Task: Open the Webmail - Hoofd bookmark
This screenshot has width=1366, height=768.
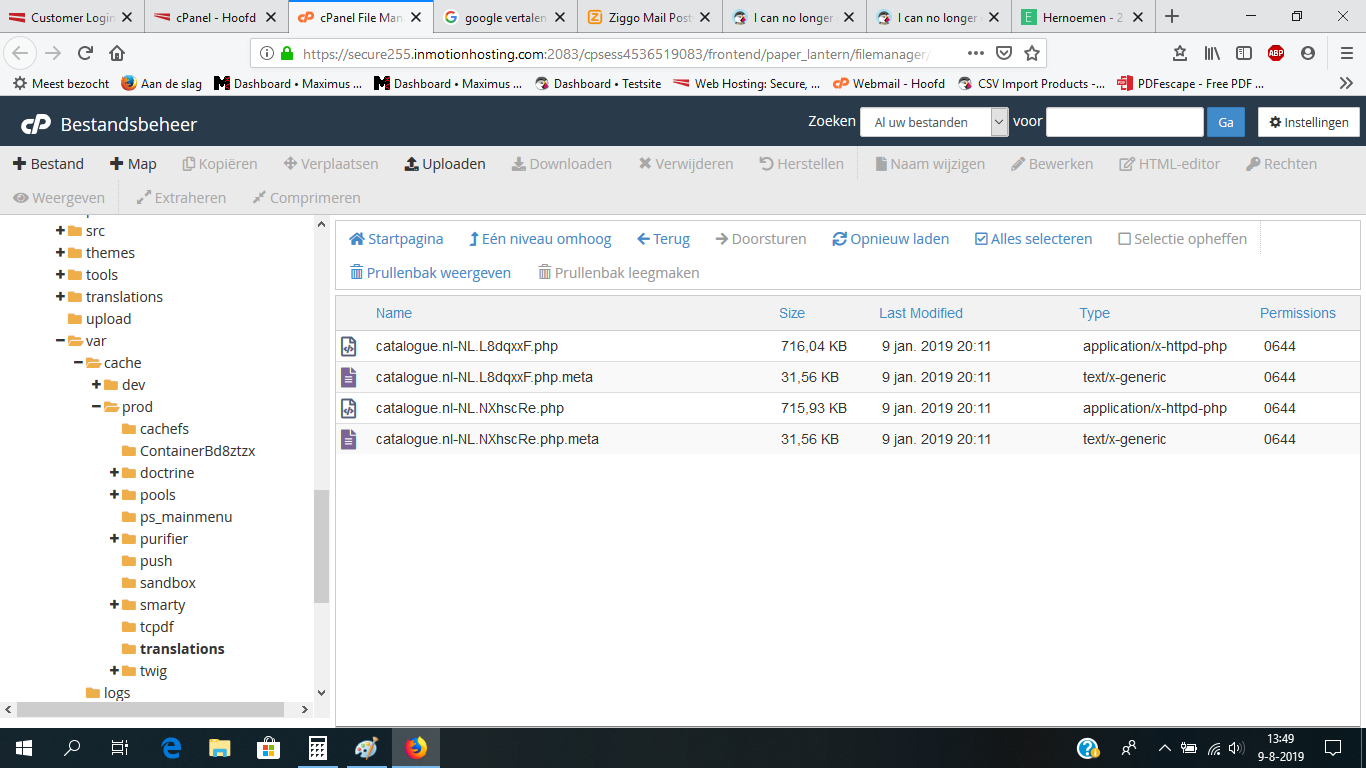Action: (x=888, y=84)
